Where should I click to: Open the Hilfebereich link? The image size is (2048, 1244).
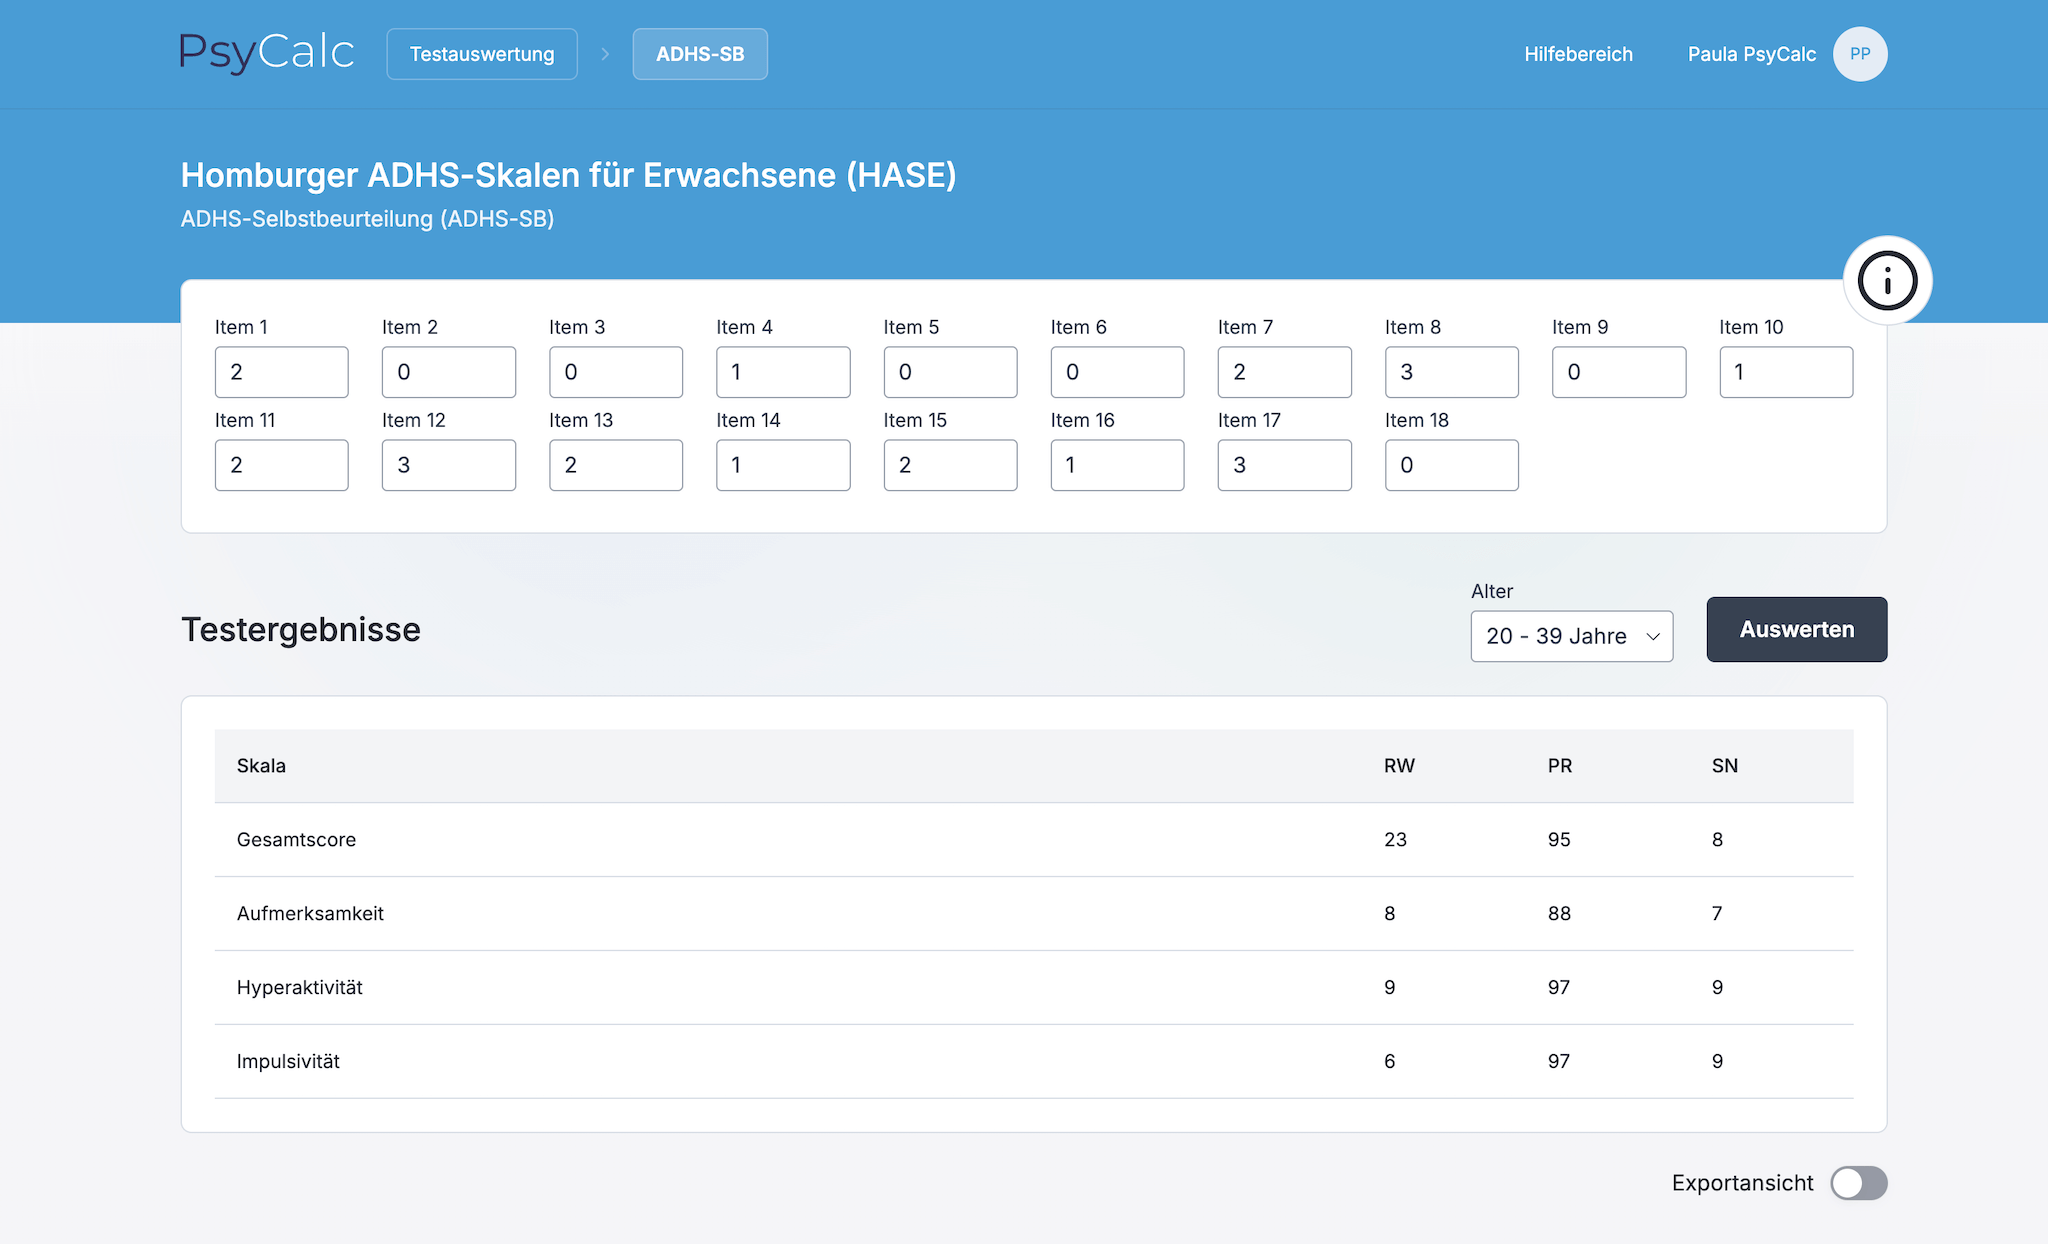pyautogui.click(x=1578, y=54)
